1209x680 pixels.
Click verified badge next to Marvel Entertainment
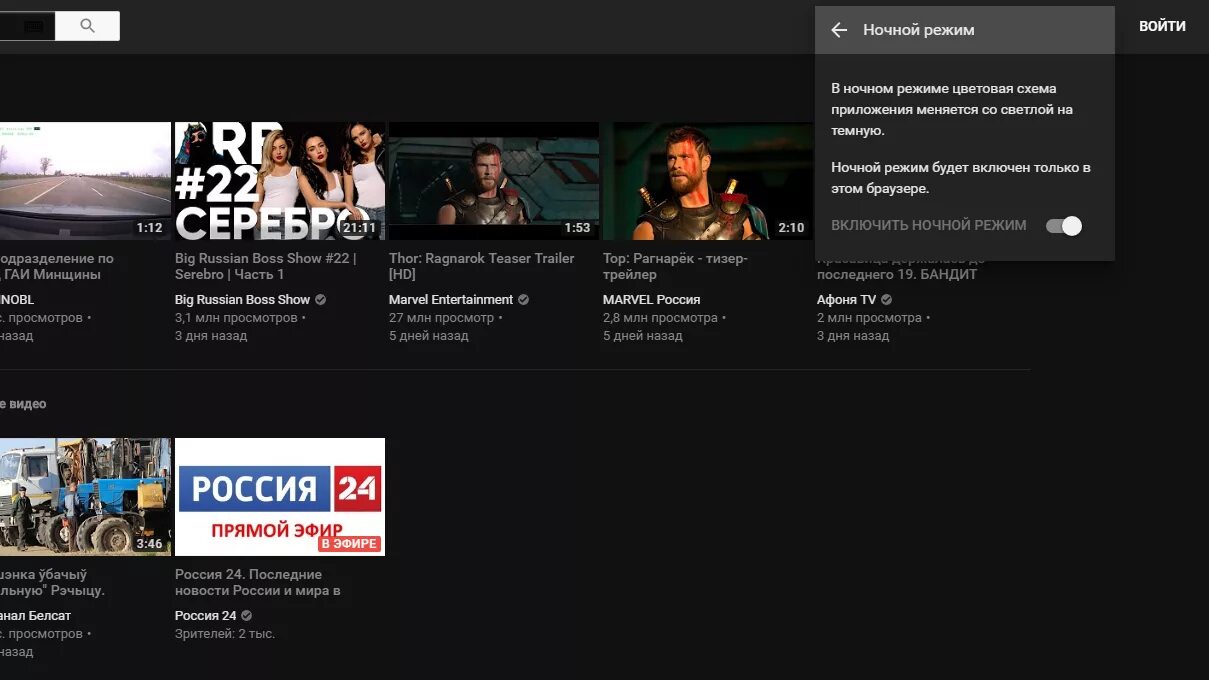click(523, 300)
